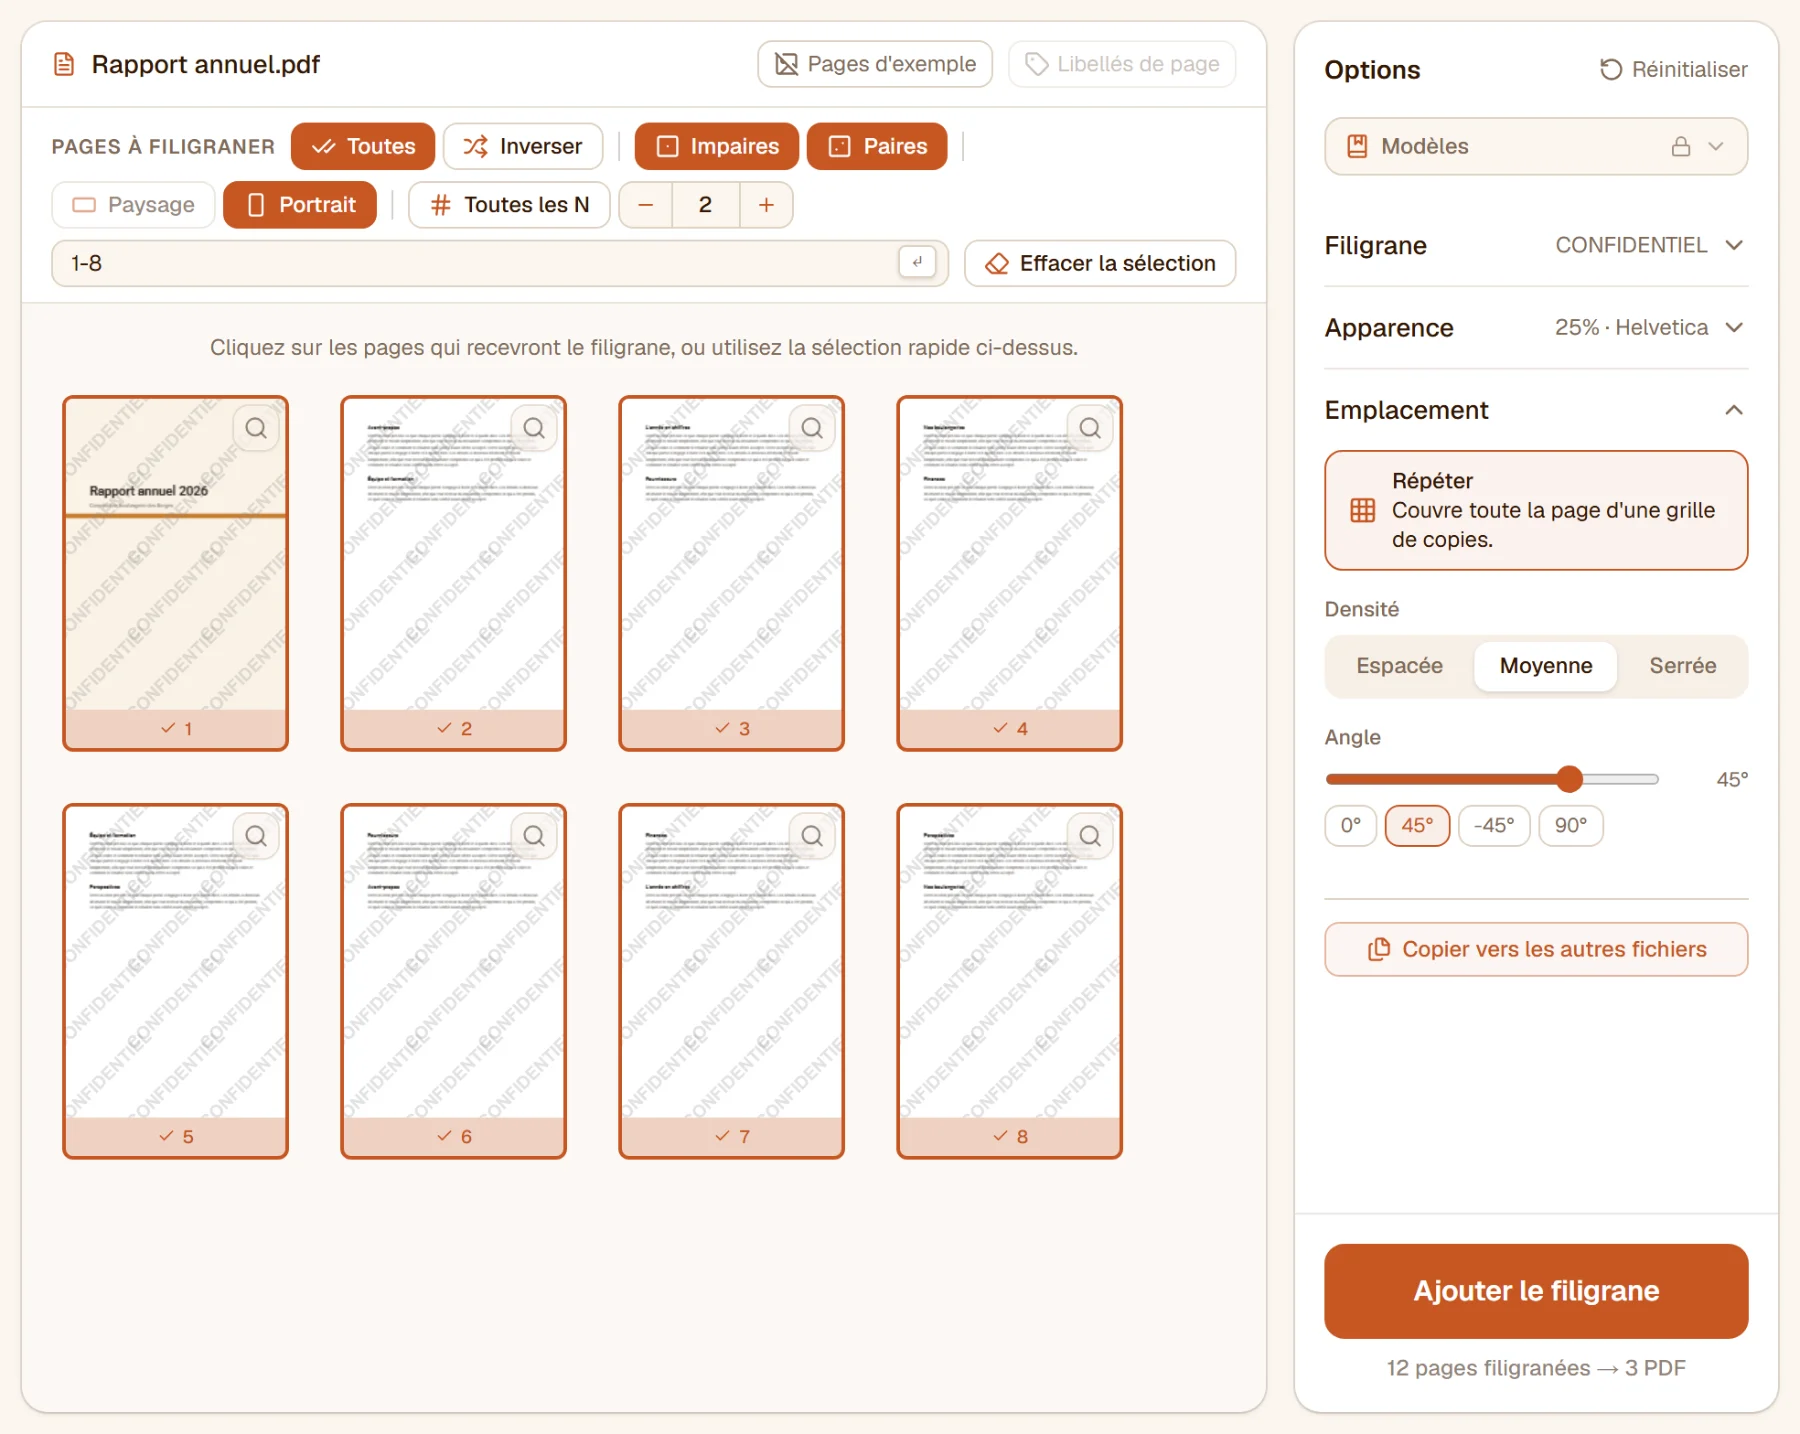Set angle preset to 0°
The width and height of the screenshot is (1800, 1434).
tap(1351, 826)
